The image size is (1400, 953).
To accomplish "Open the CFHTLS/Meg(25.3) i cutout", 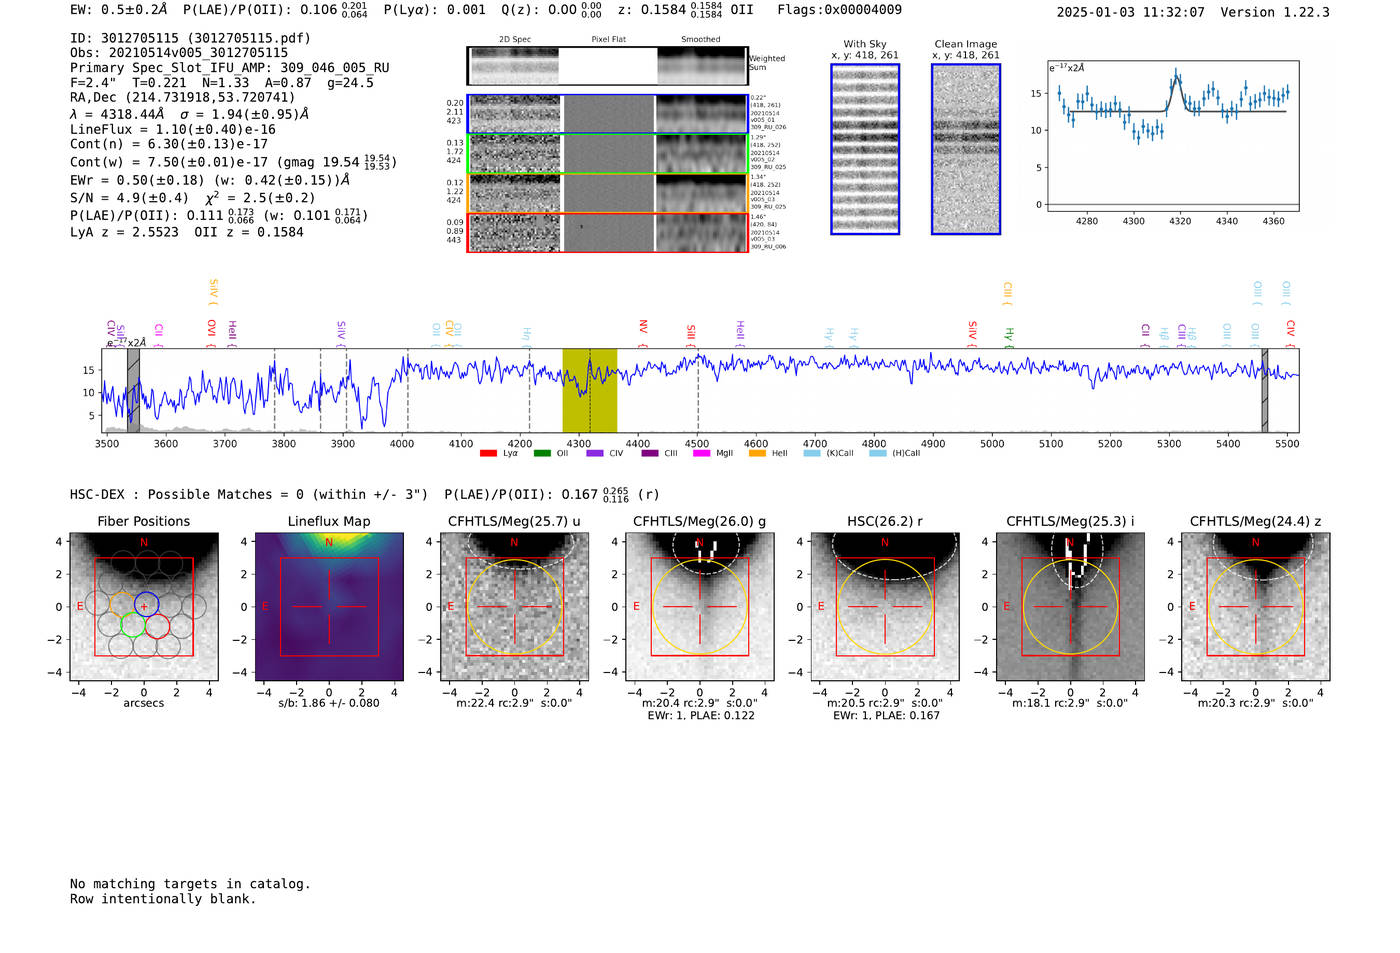I will point(1070,607).
